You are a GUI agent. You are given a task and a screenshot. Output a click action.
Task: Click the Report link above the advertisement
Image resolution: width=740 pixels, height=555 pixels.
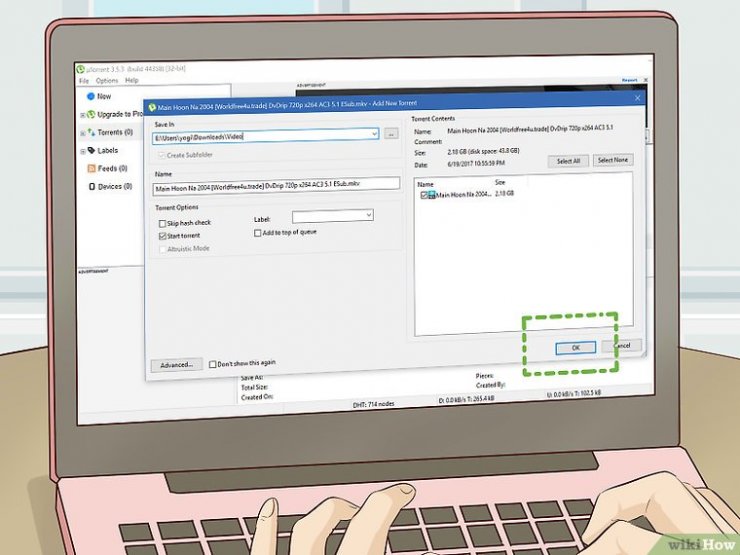[x=630, y=80]
